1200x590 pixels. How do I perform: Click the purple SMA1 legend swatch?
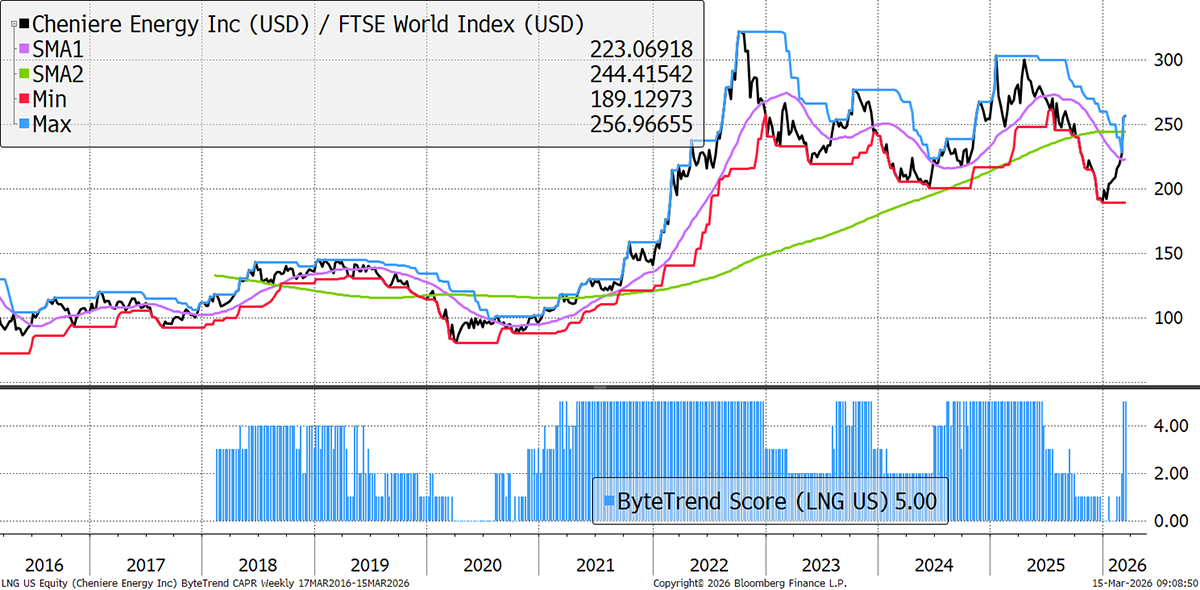point(24,49)
